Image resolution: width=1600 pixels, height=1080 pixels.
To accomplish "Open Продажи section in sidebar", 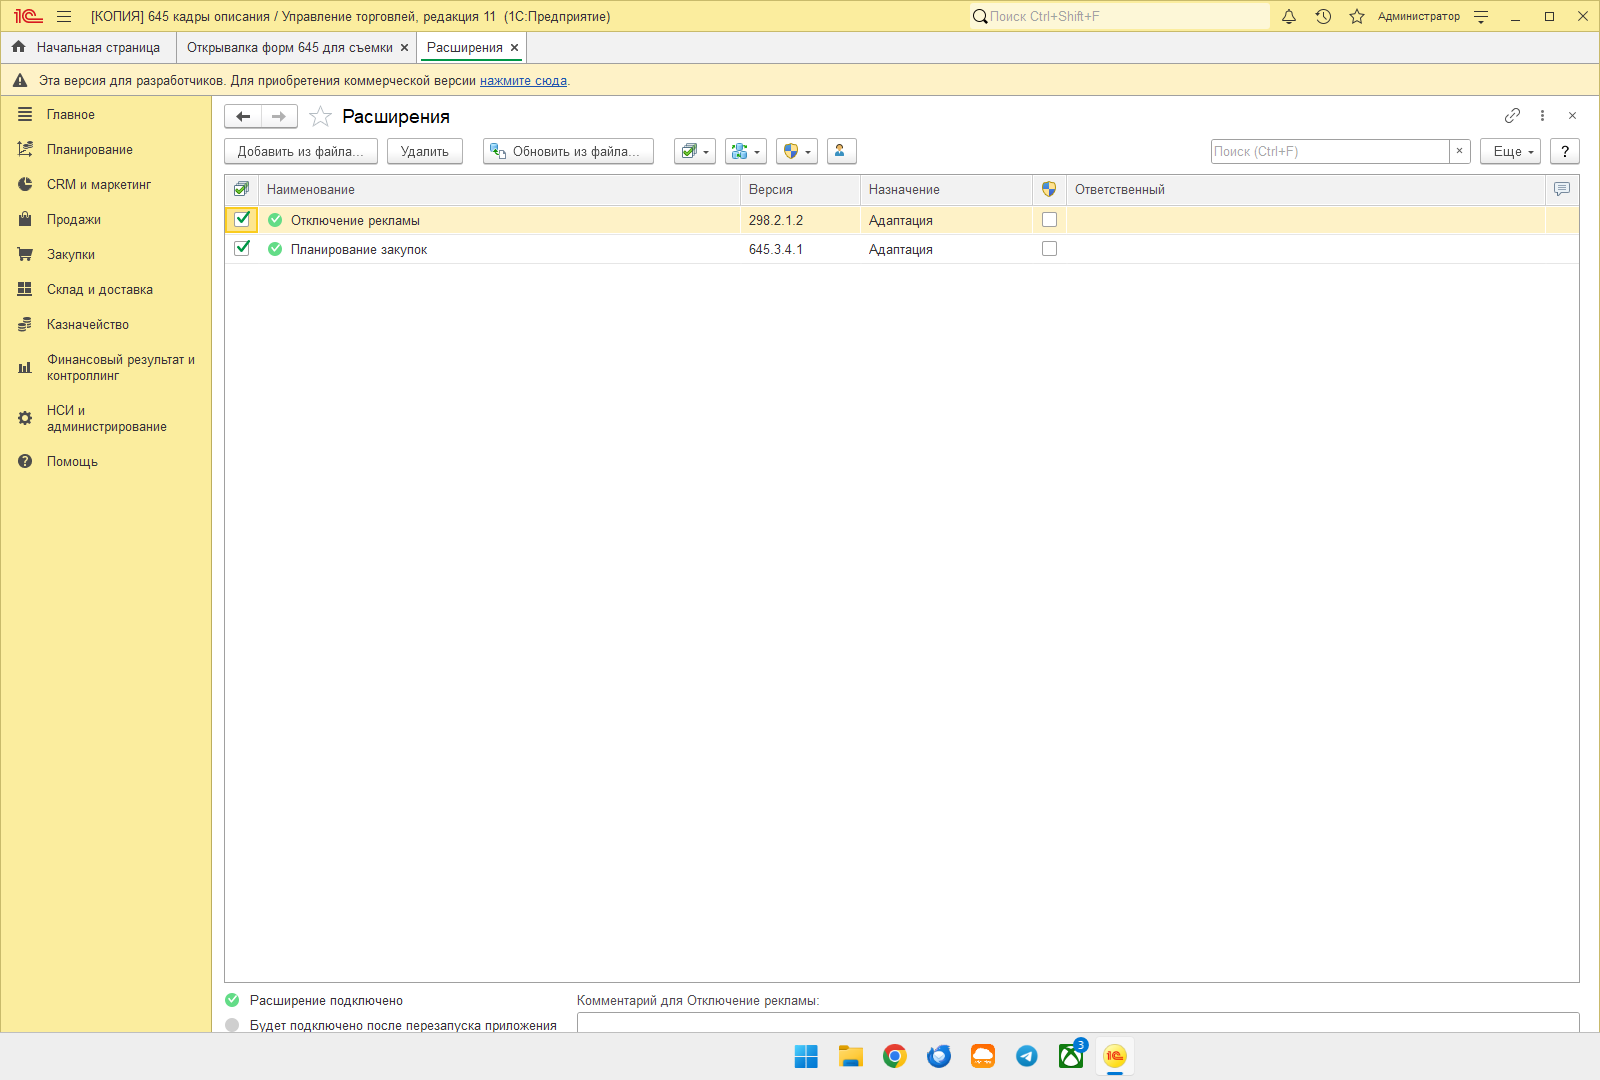I will [73, 220].
